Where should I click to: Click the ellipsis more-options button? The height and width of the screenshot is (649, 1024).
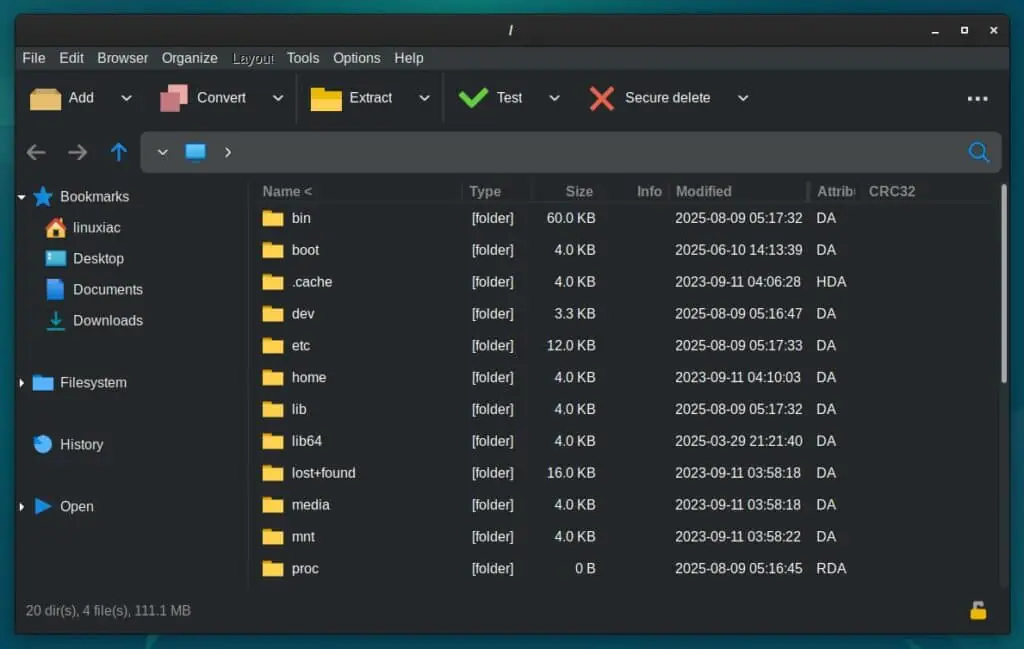tap(978, 97)
